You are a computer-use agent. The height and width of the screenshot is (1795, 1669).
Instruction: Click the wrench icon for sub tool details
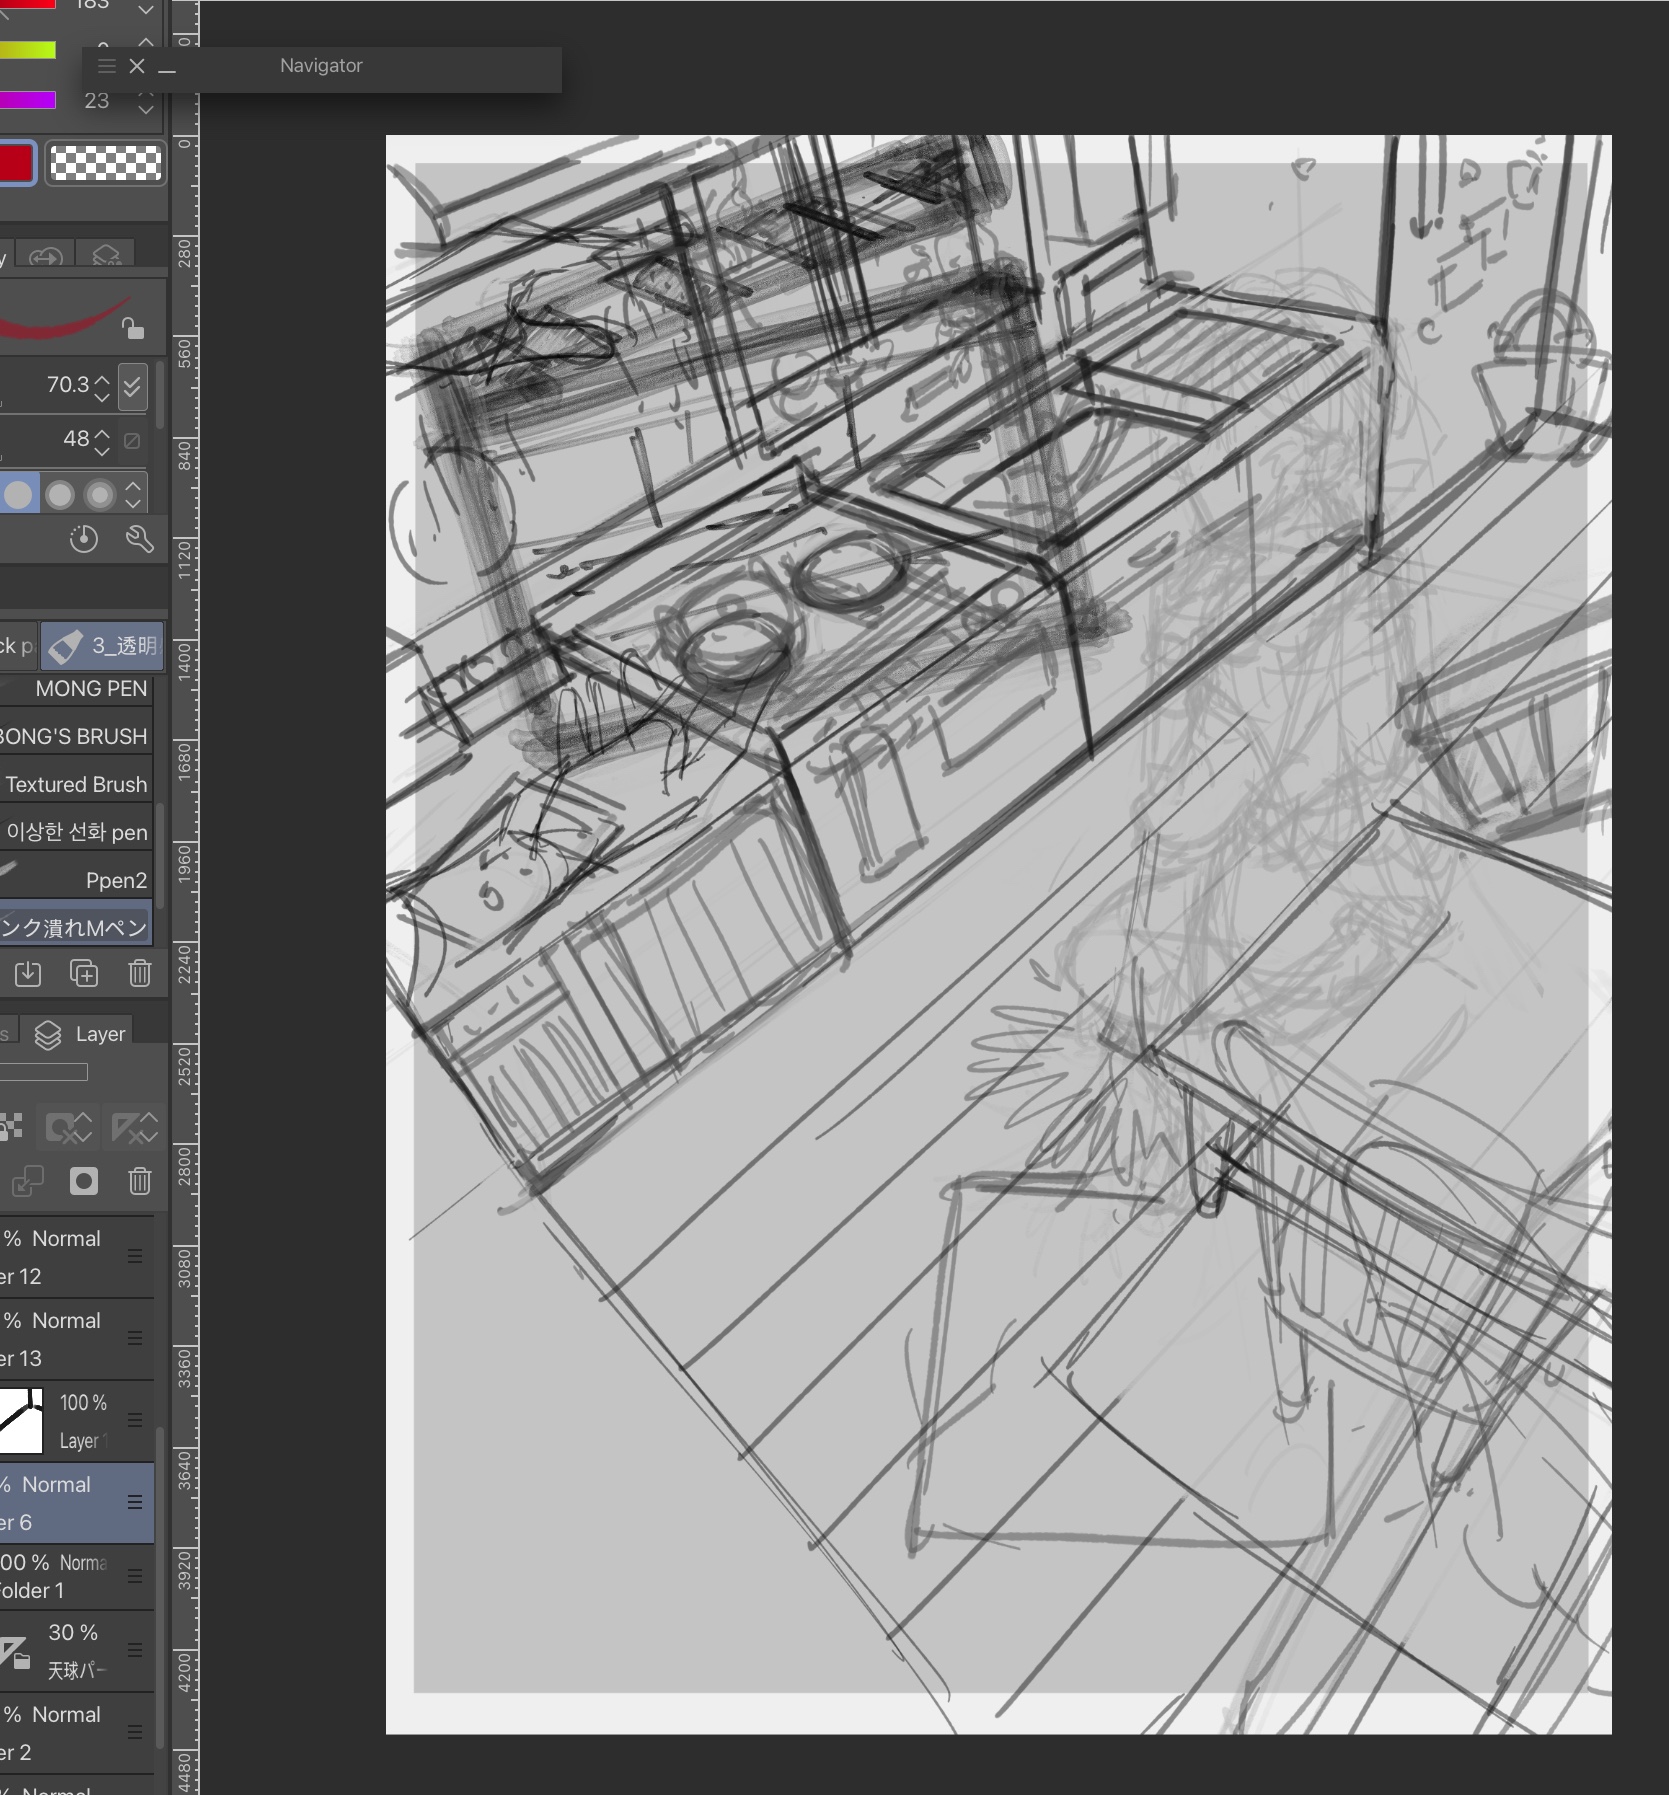tap(139, 540)
